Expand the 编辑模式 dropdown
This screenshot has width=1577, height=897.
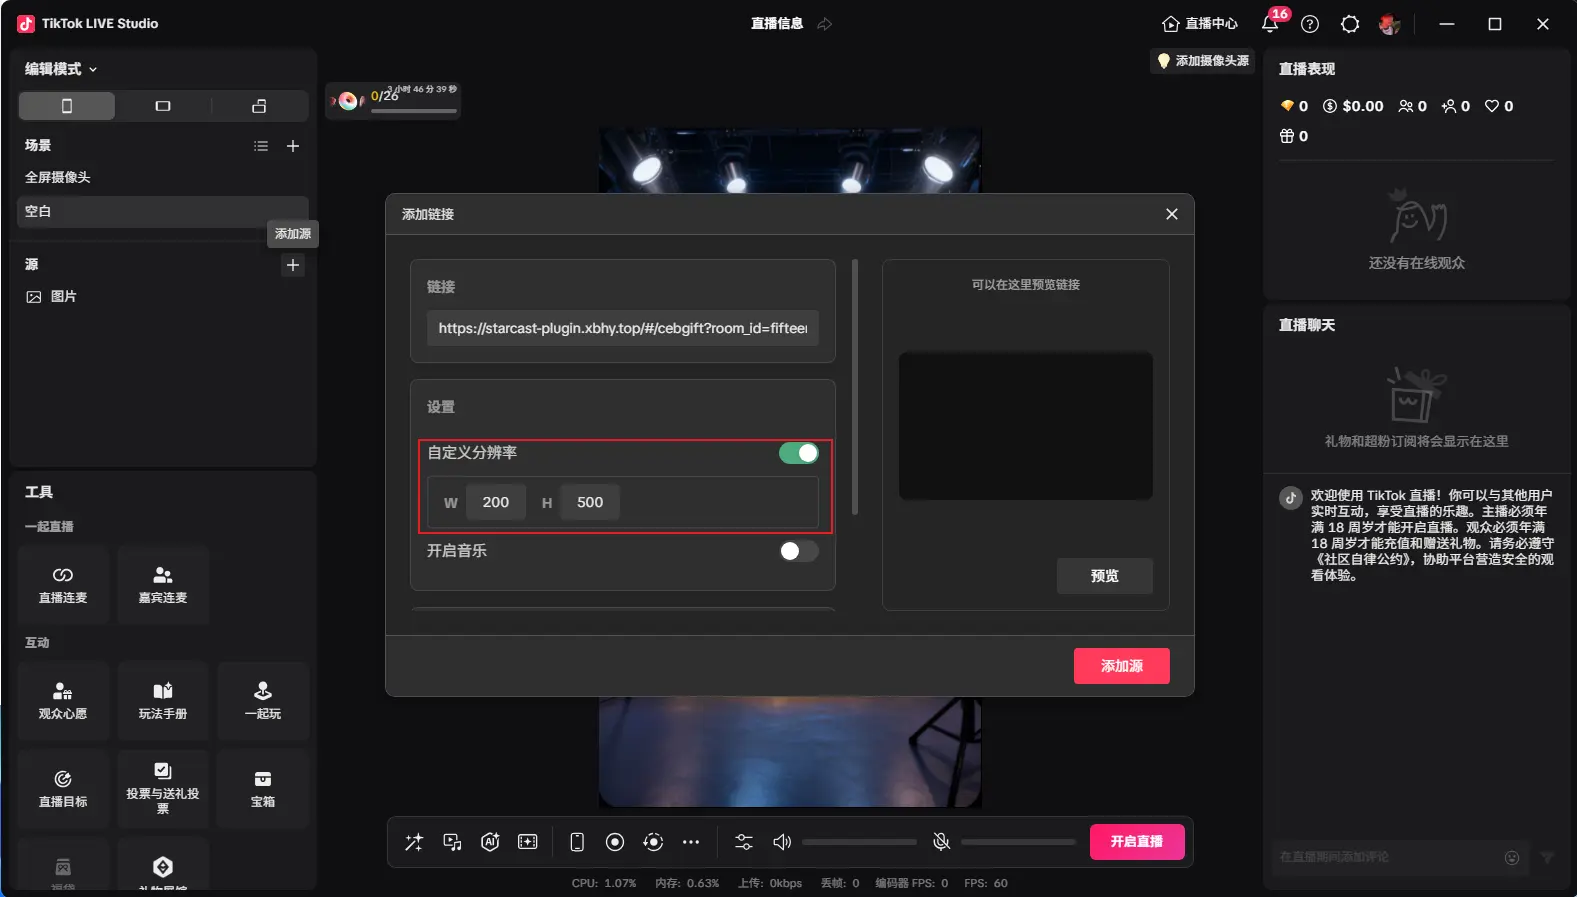click(61, 69)
